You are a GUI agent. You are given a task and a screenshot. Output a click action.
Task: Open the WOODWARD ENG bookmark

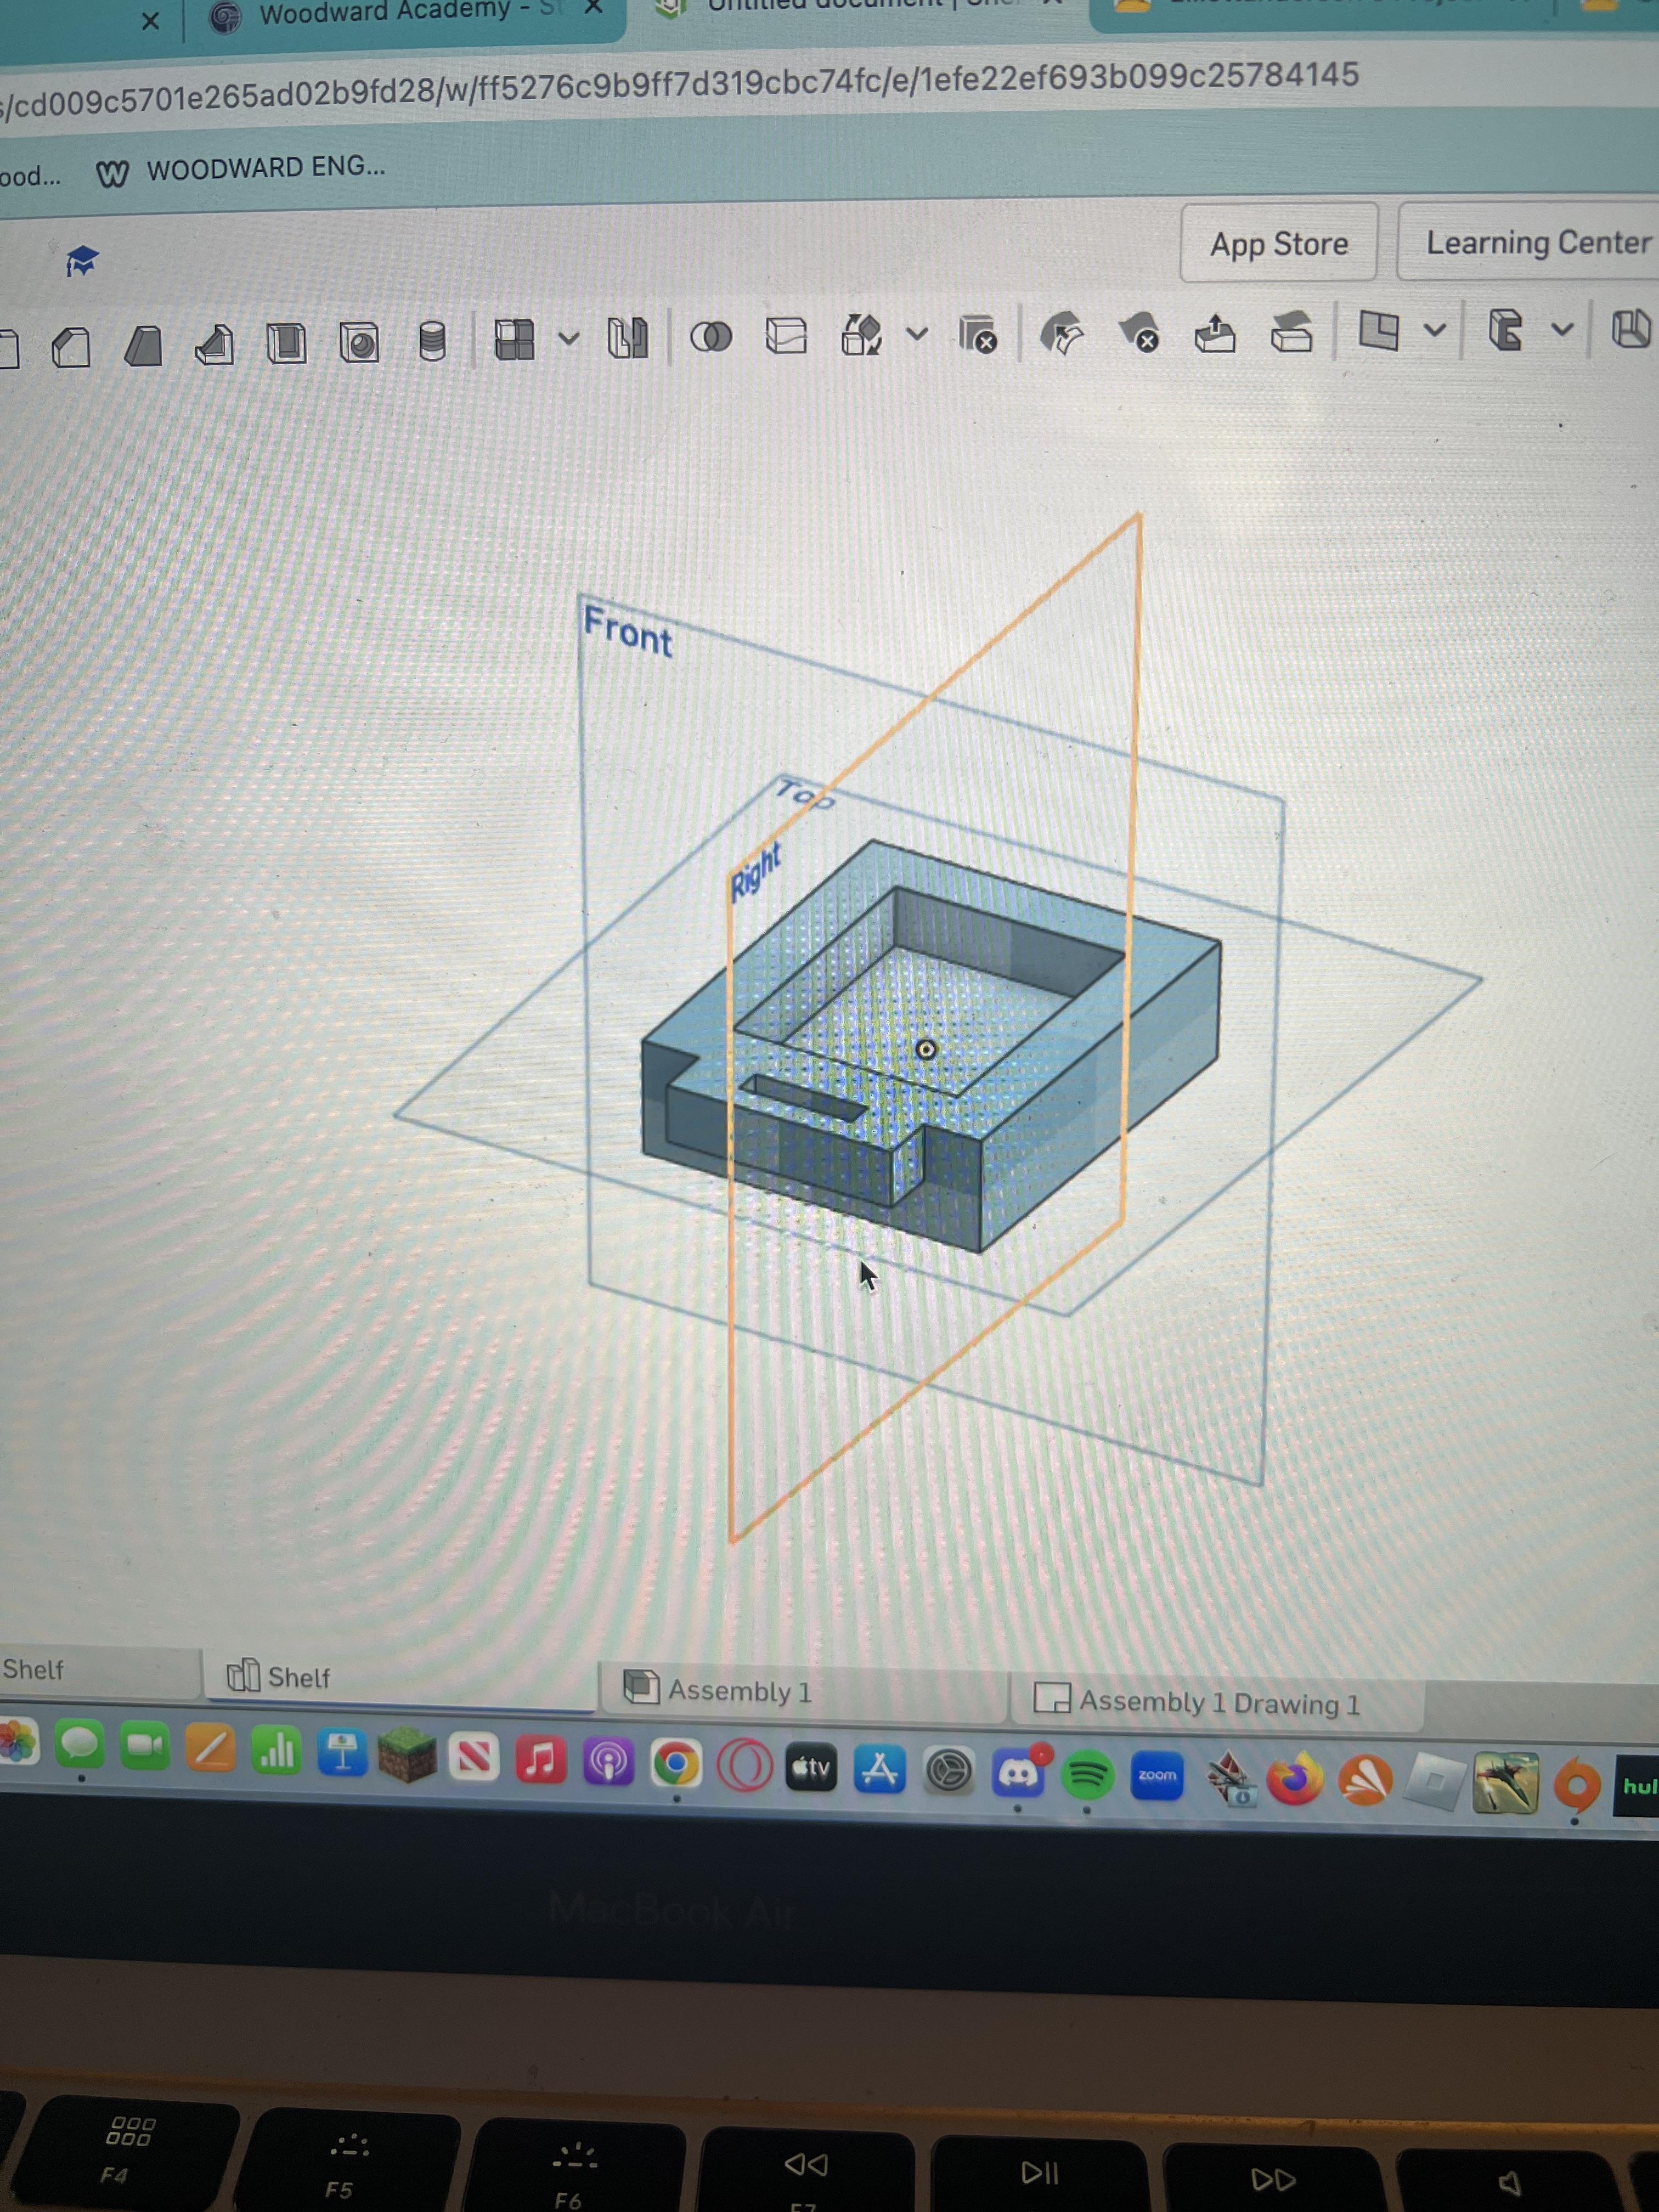click(240, 169)
